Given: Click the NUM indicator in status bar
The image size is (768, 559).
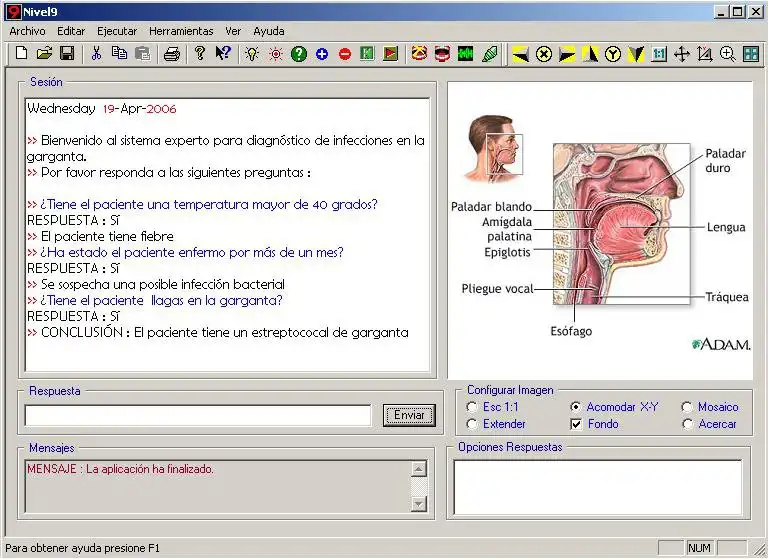Looking at the screenshot, I should (x=699, y=548).
